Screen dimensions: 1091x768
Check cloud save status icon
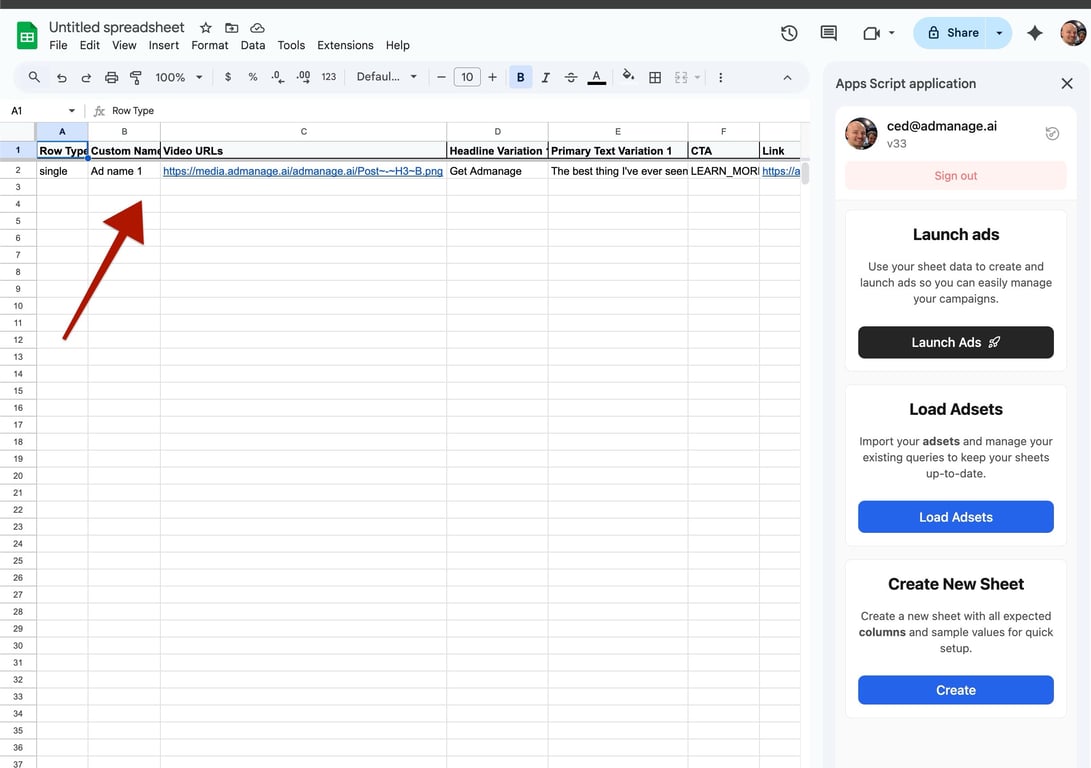point(257,28)
